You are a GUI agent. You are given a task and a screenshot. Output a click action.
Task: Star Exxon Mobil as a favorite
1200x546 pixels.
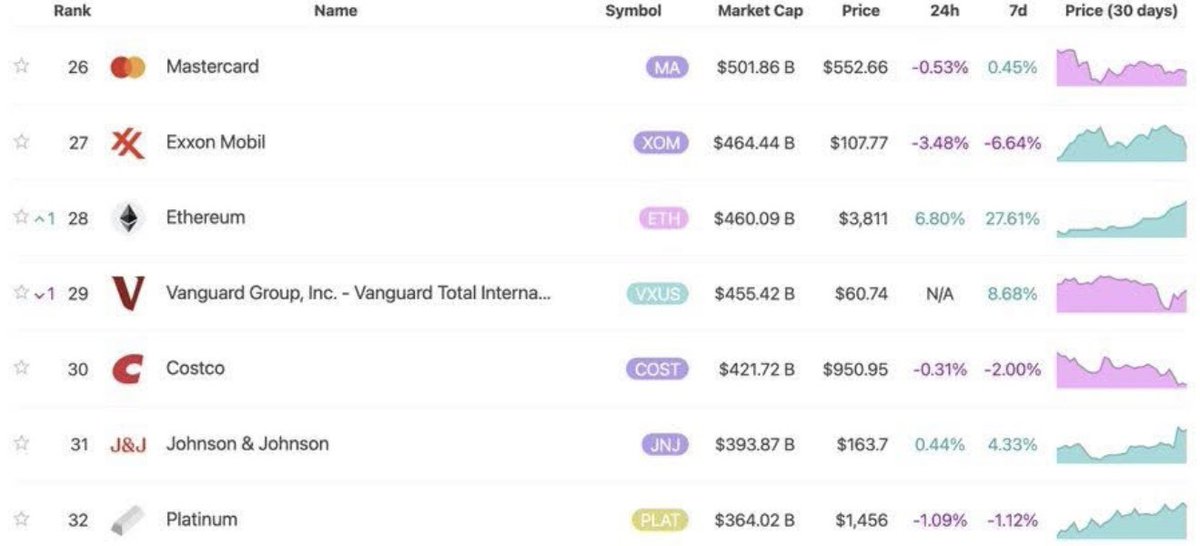(x=21, y=142)
